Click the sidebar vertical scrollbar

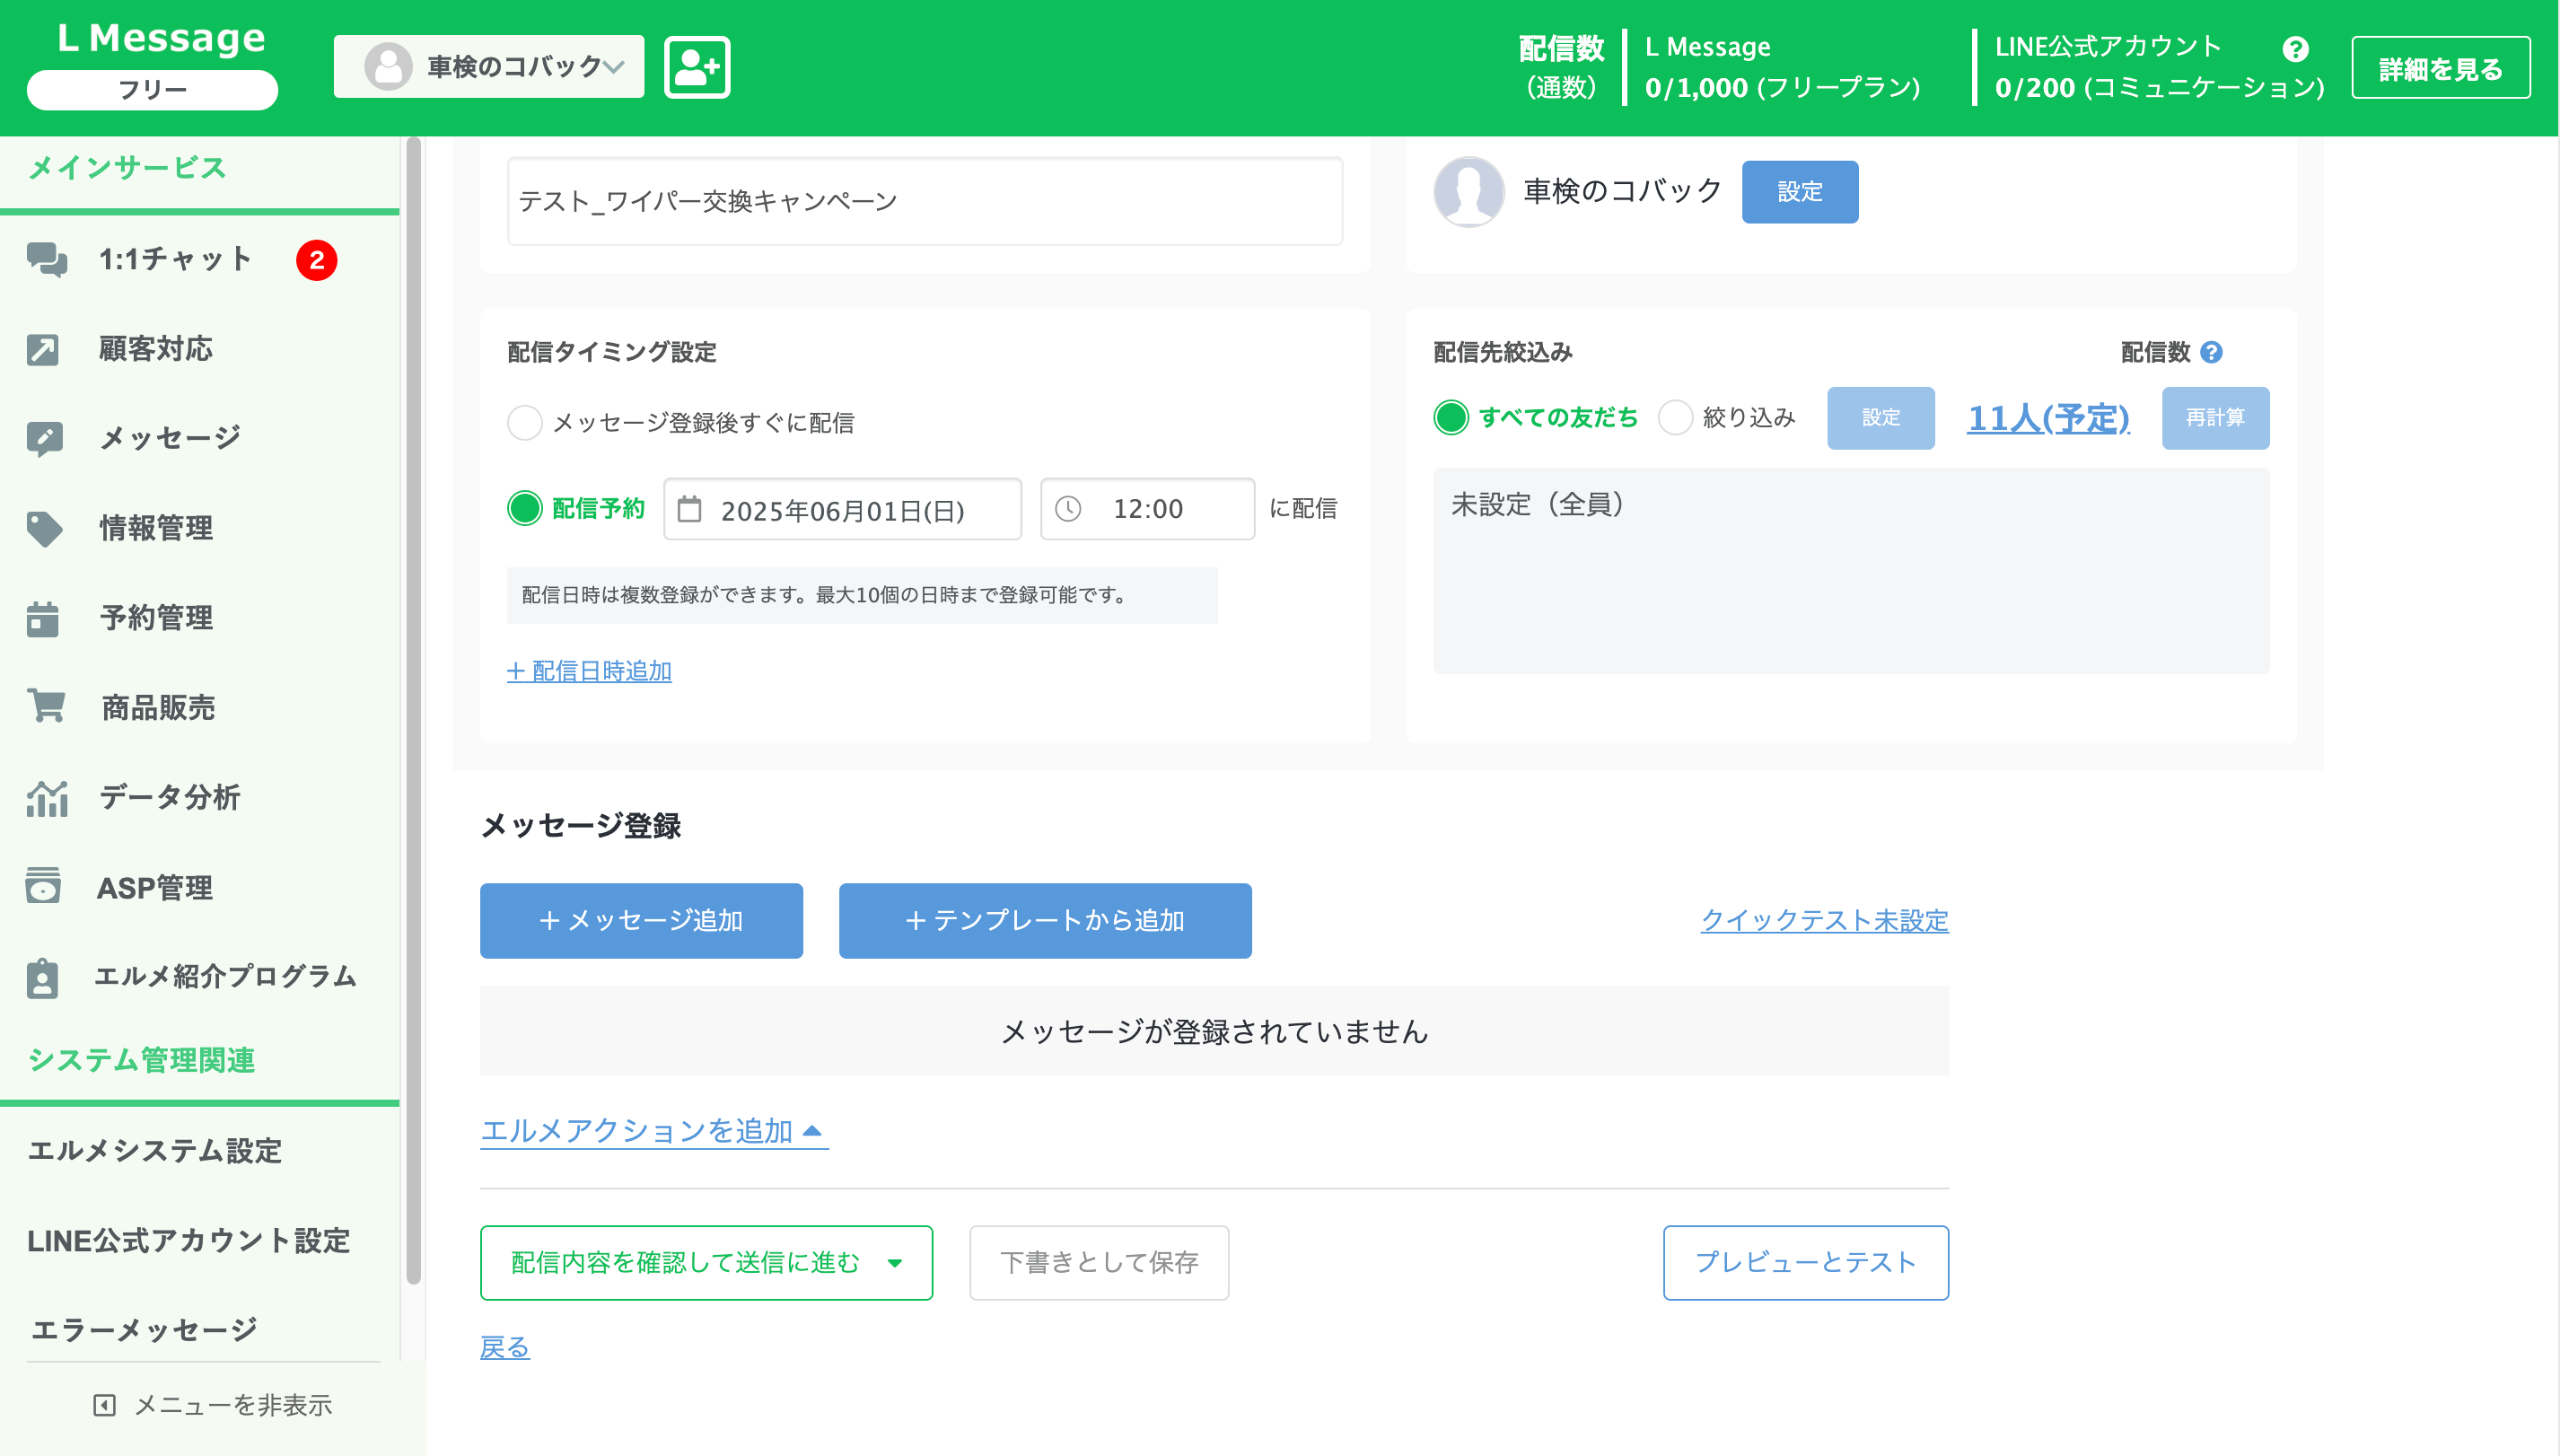click(413, 710)
